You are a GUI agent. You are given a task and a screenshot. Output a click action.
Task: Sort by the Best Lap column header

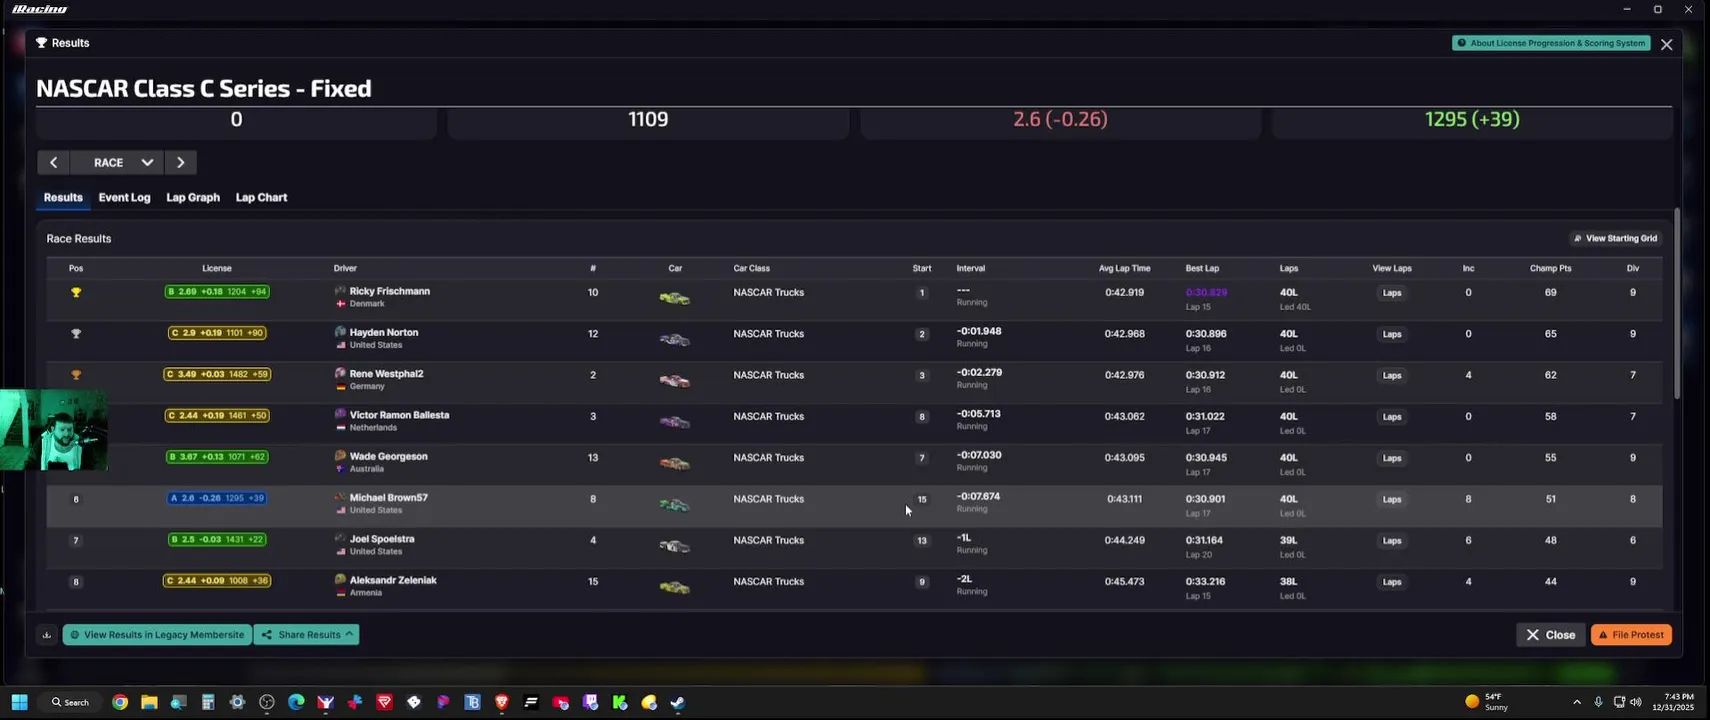point(1202,268)
